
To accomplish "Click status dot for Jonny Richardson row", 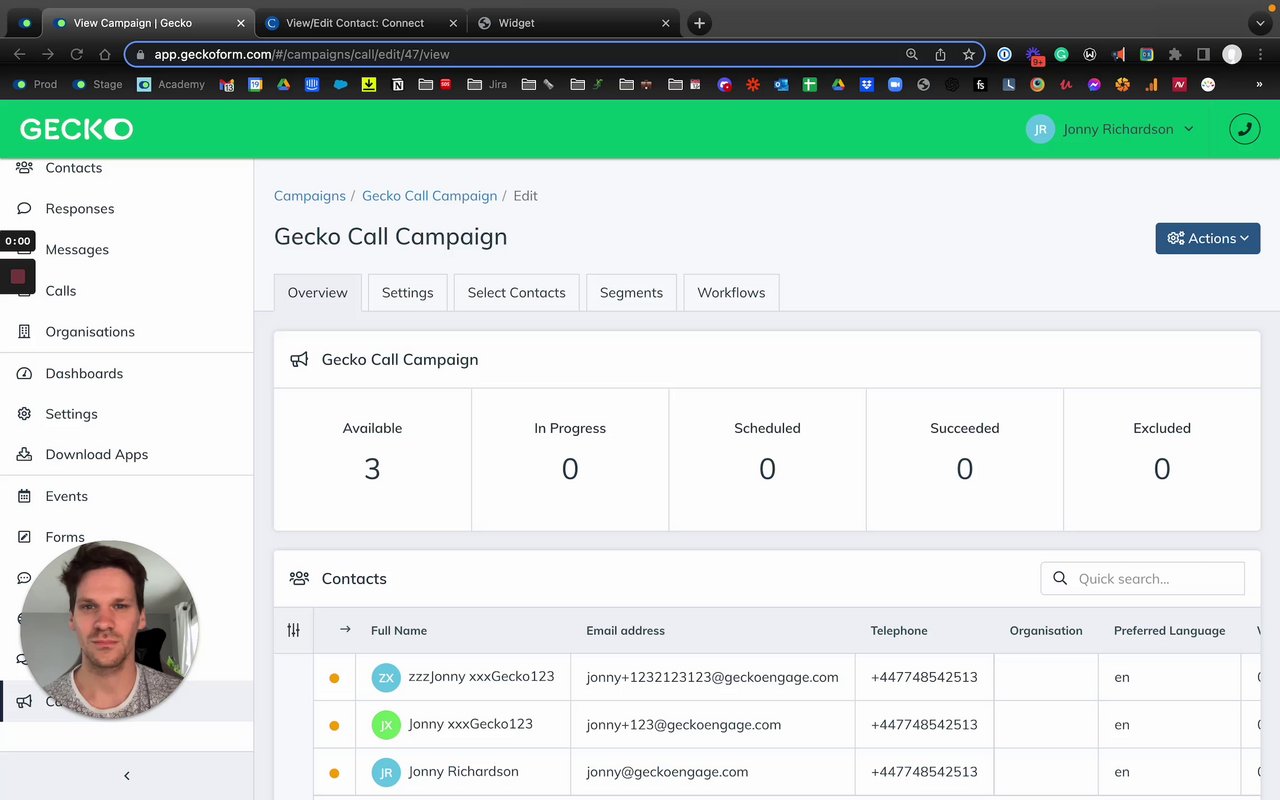I will [334, 772].
